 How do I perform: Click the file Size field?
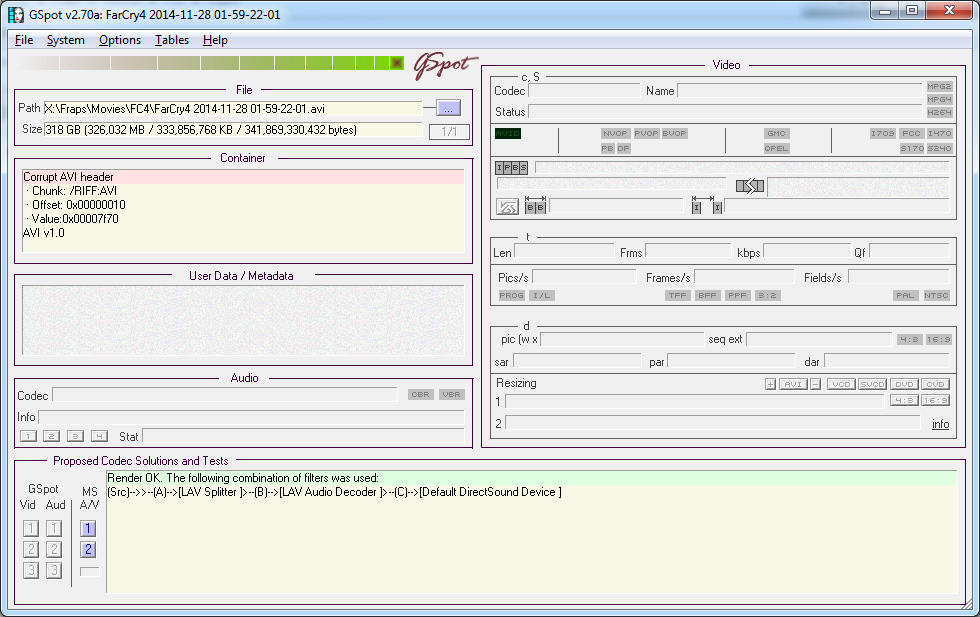point(233,129)
